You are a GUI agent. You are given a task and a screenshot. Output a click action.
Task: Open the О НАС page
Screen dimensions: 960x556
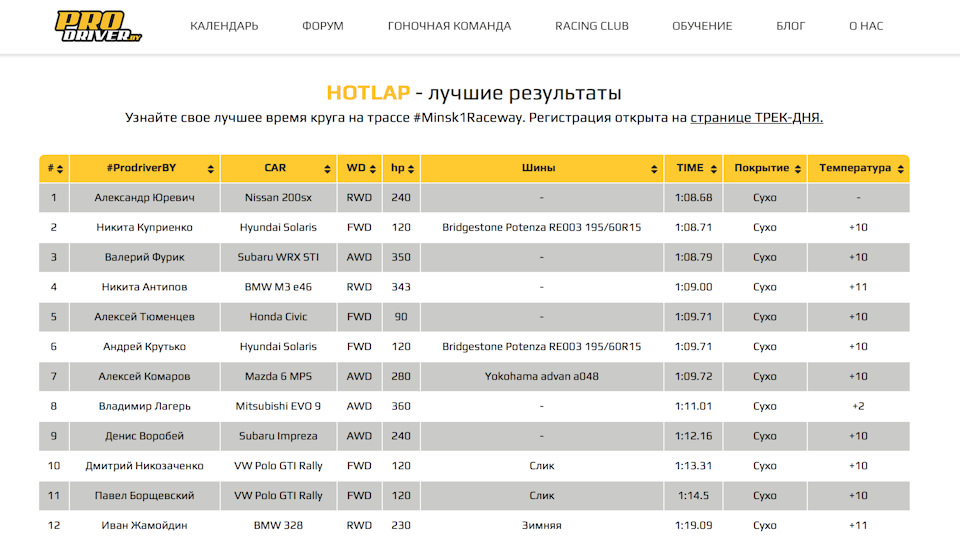pyautogui.click(x=866, y=26)
